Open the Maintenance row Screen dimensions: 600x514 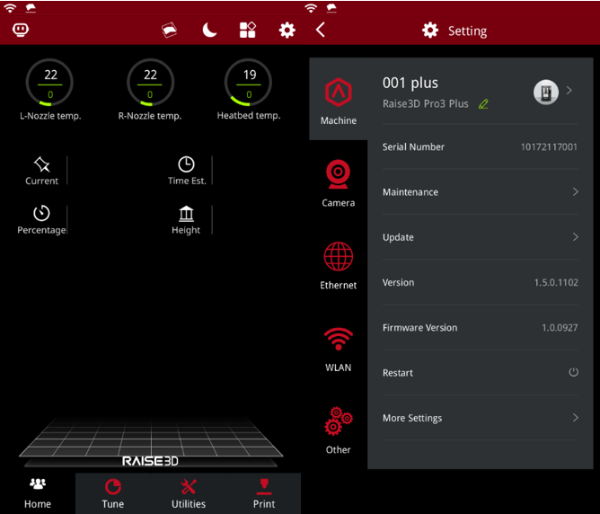click(480, 192)
